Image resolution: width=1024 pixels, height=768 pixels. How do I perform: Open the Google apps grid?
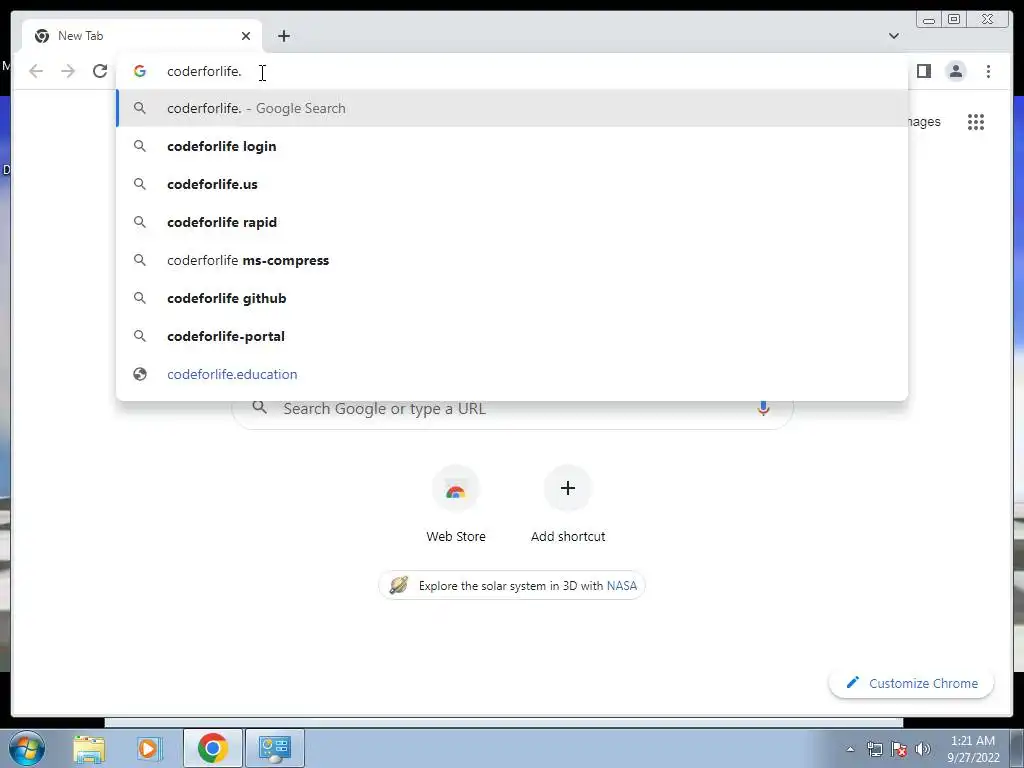click(x=976, y=122)
